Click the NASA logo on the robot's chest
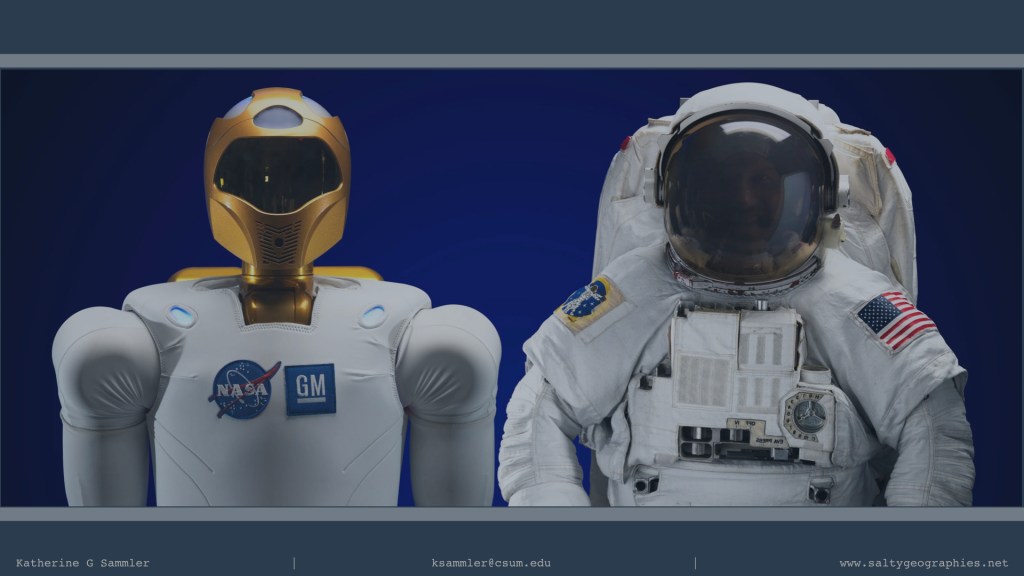The height and width of the screenshot is (576, 1024). pos(243,389)
